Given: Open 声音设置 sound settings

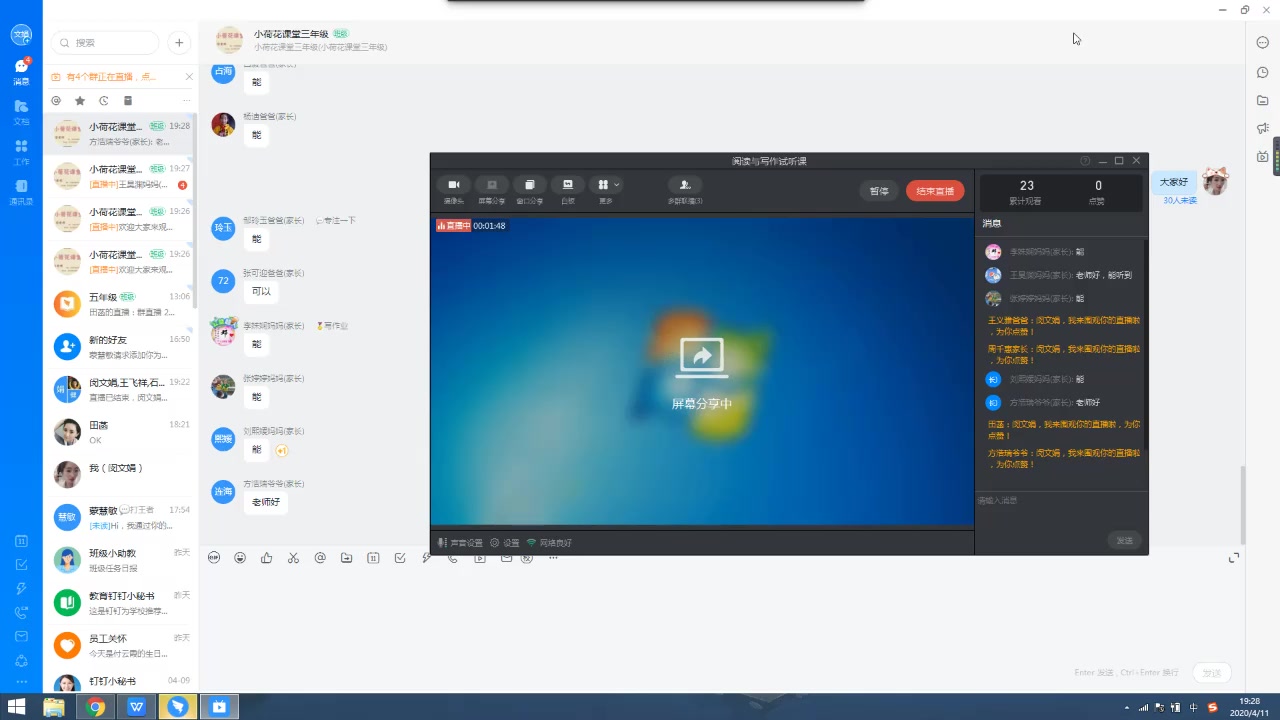Looking at the screenshot, I should pyautogui.click(x=461, y=543).
